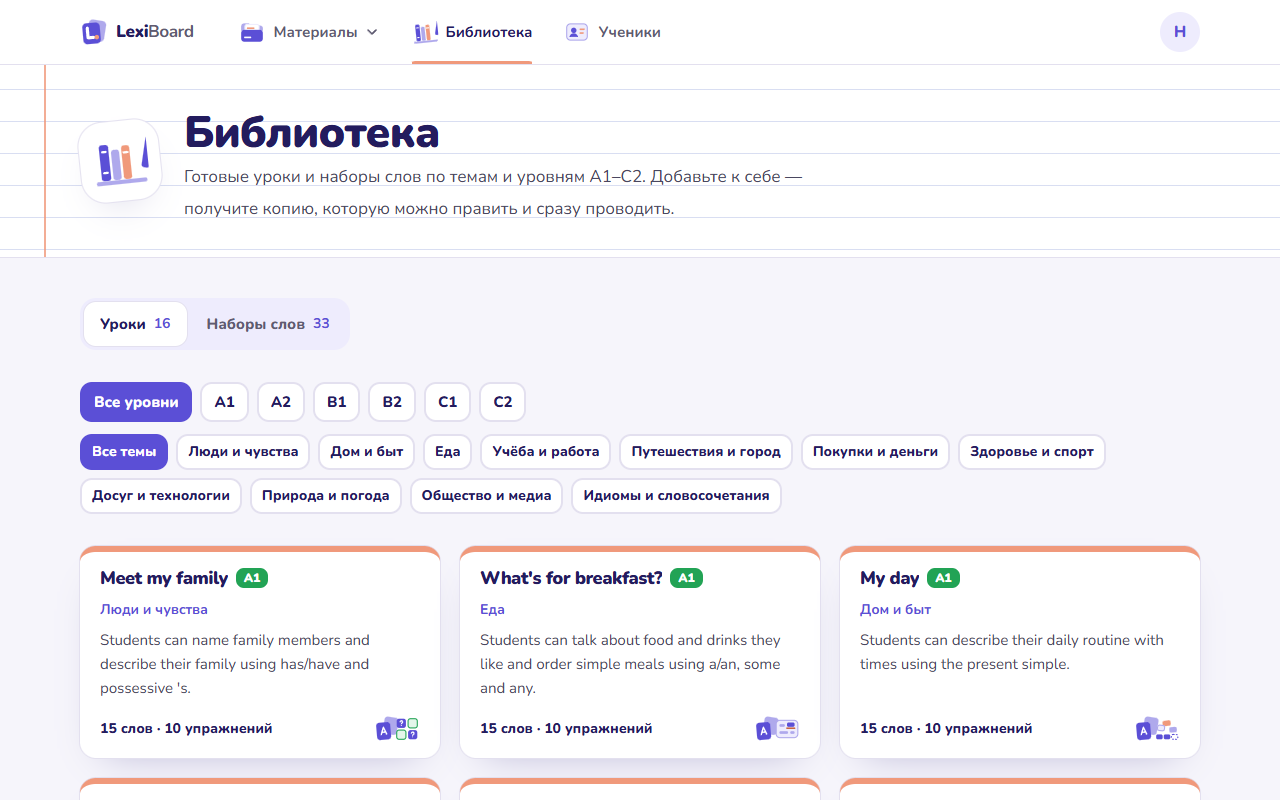Switch to the Уроки 16 tab
Screen dimensions: 1280x800
(135, 324)
